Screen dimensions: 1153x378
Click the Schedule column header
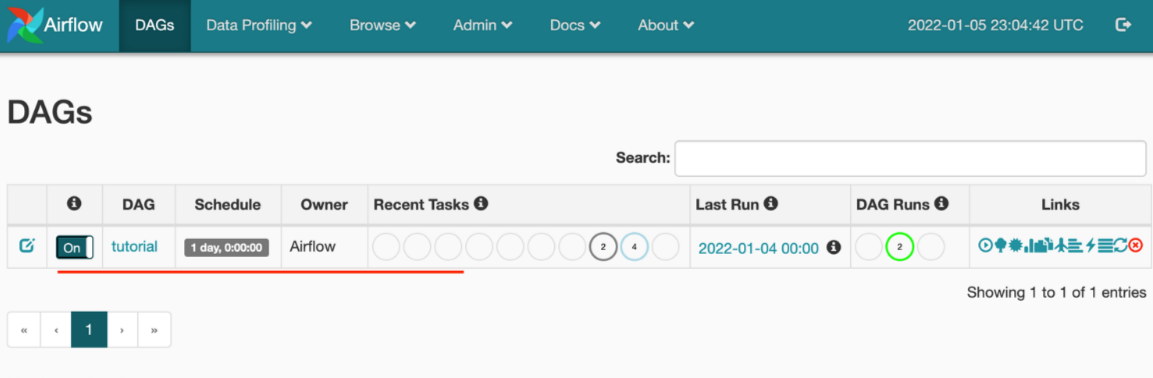pyautogui.click(x=228, y=204)
